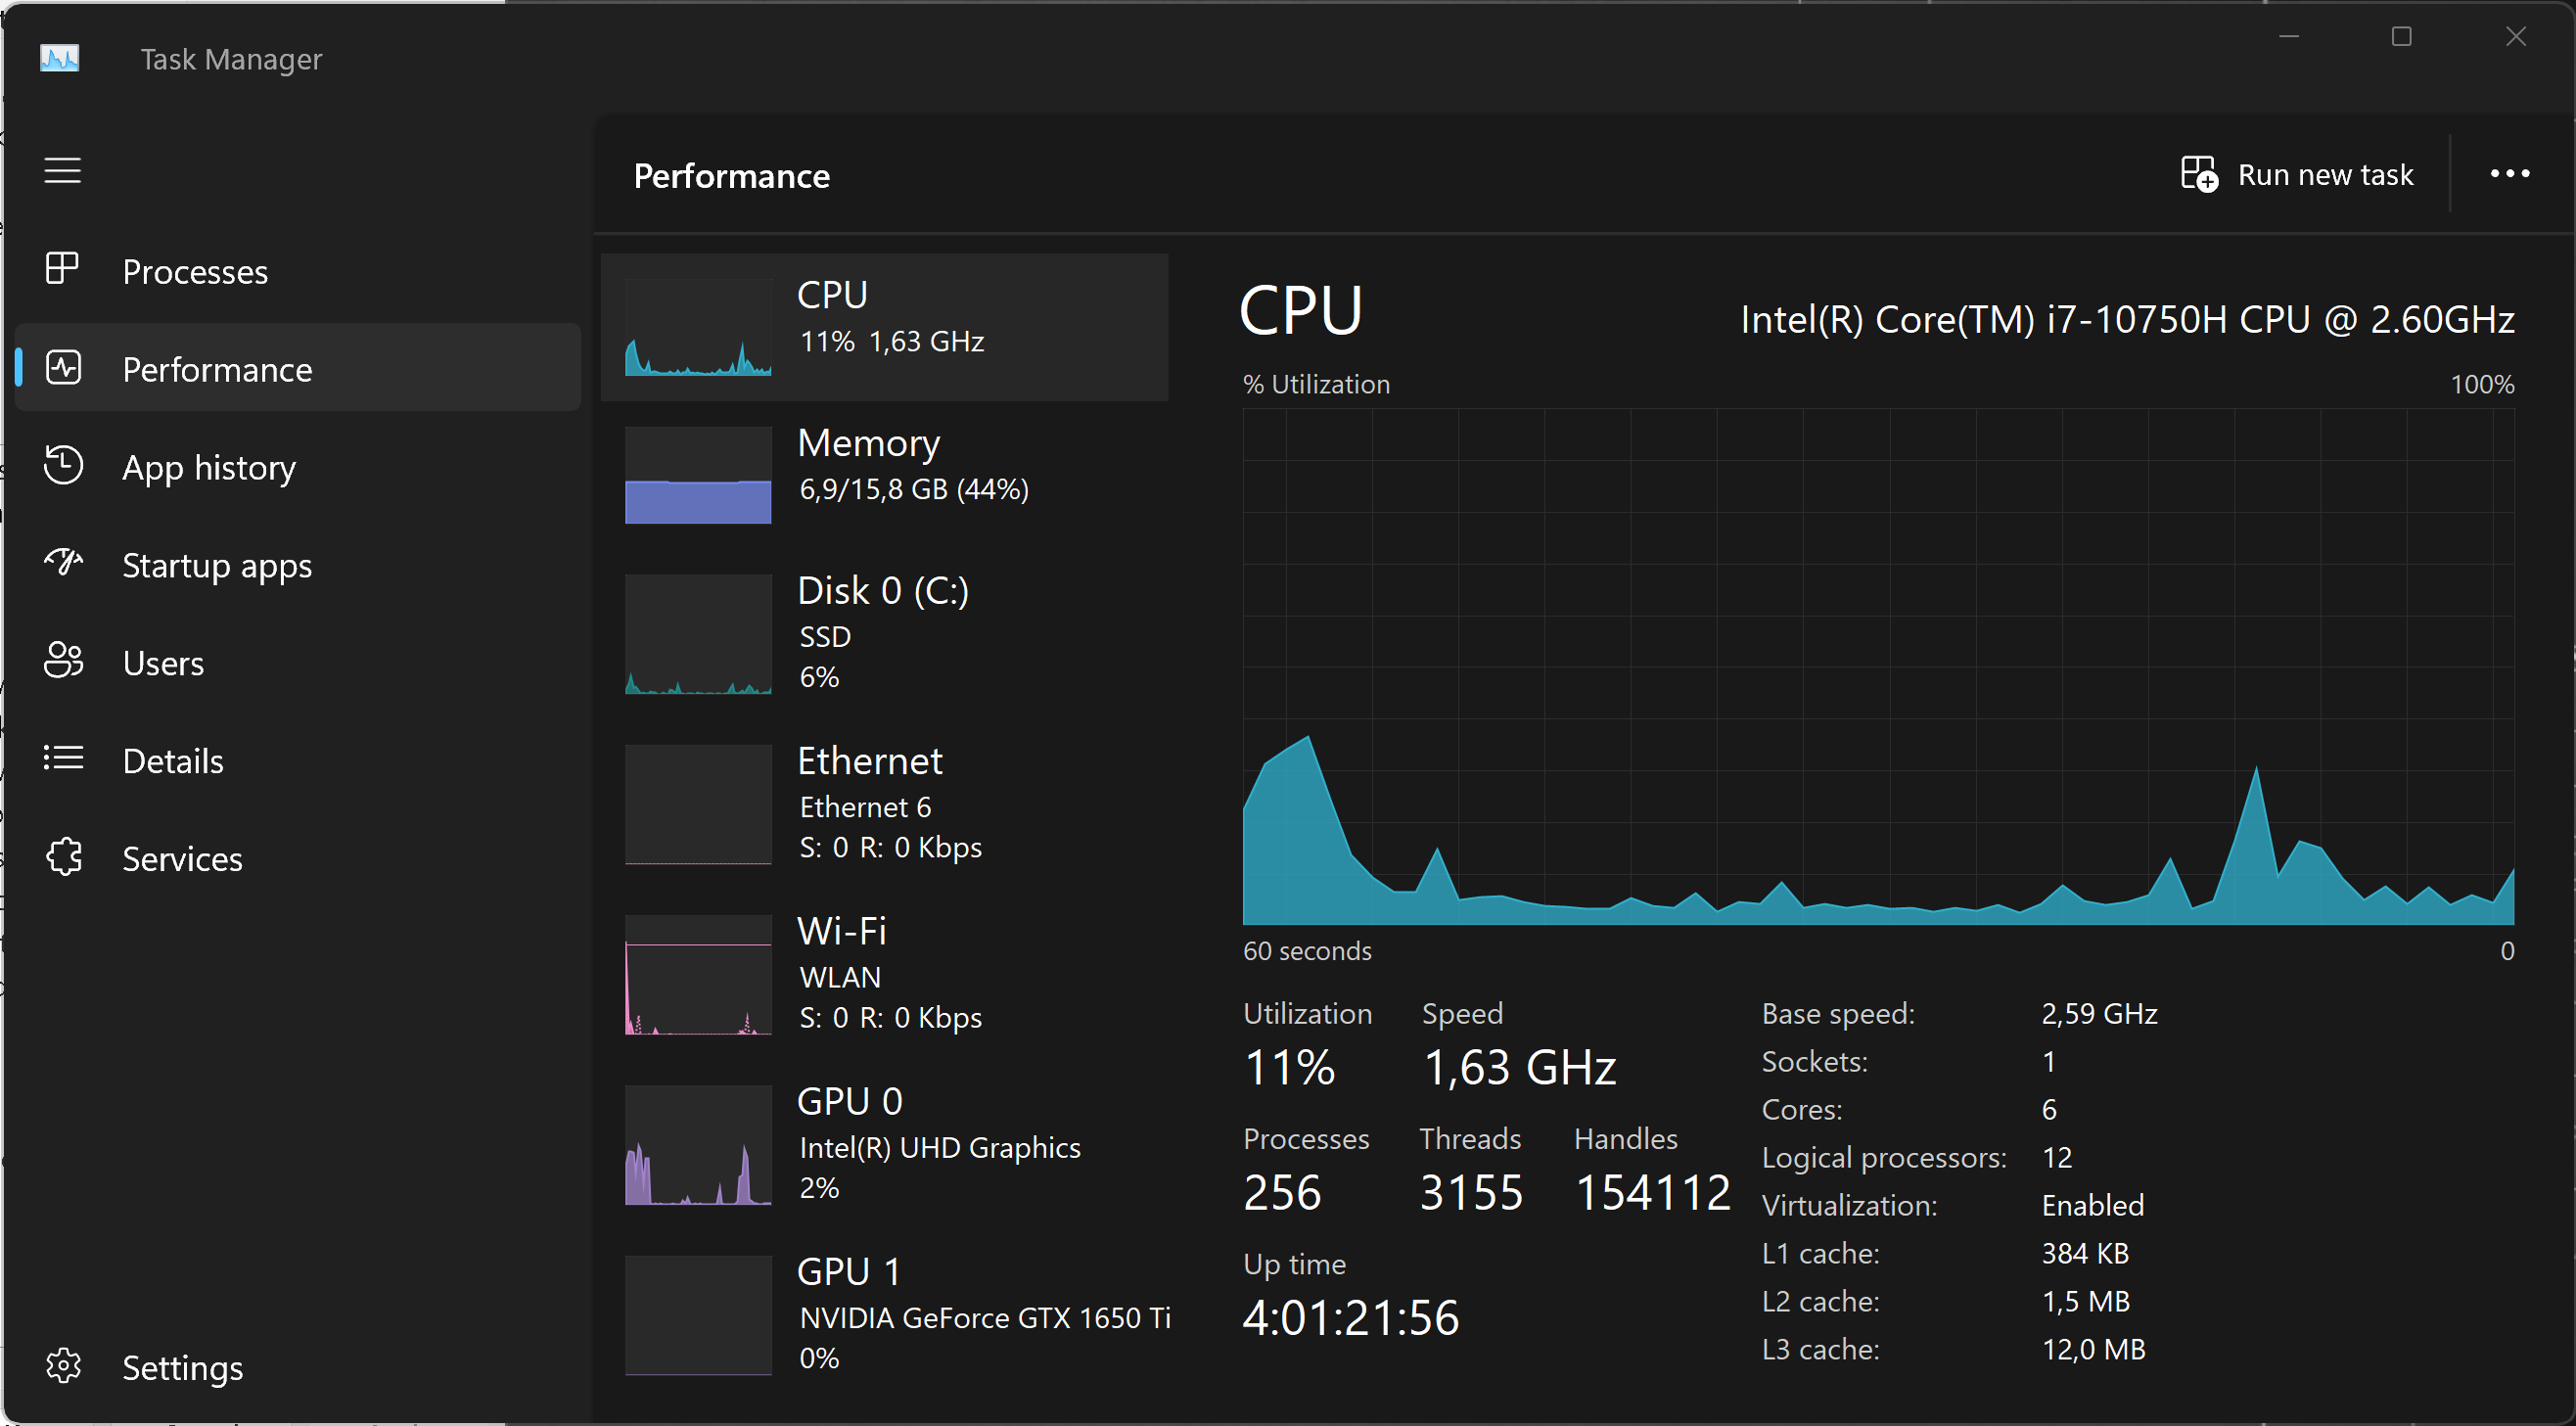Select the Performance tab icon
Screen dimensions: 2576x1426
point(63,368)
